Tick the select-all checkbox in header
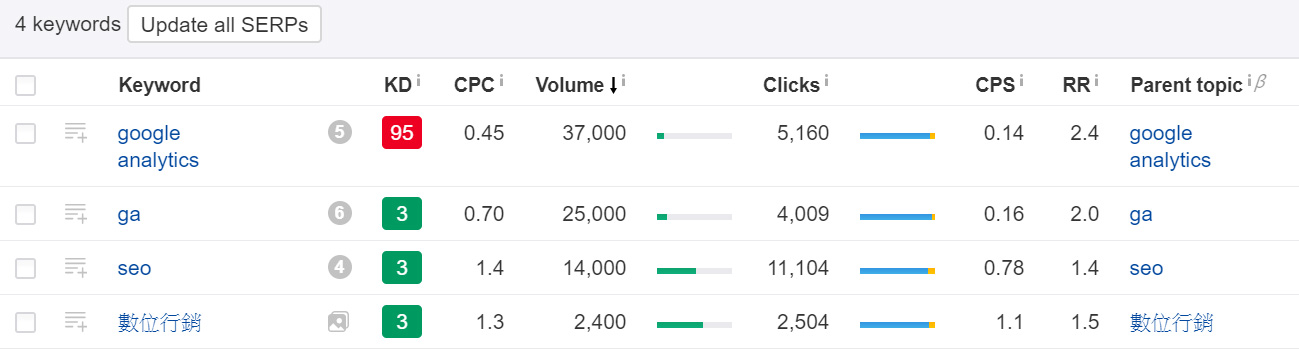The height and width of the screenshot is (361, 1299). tap(26, 86)
